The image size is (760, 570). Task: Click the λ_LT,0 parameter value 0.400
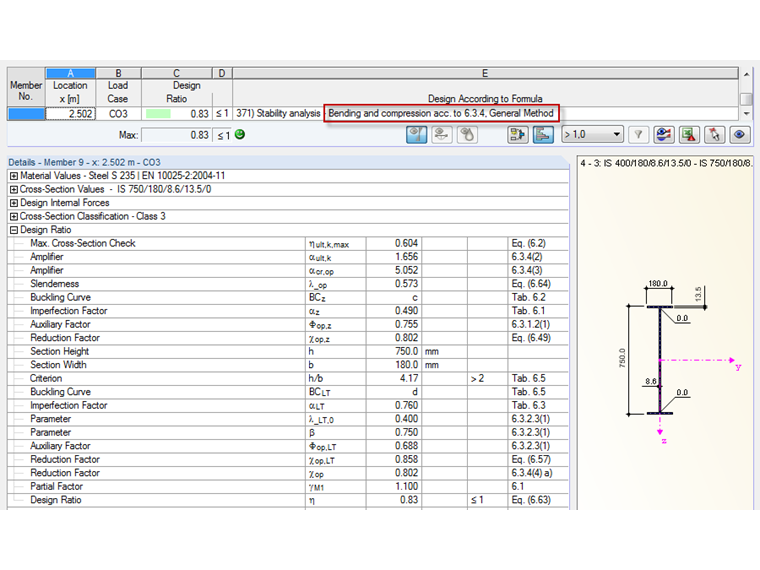pos(406,419)
